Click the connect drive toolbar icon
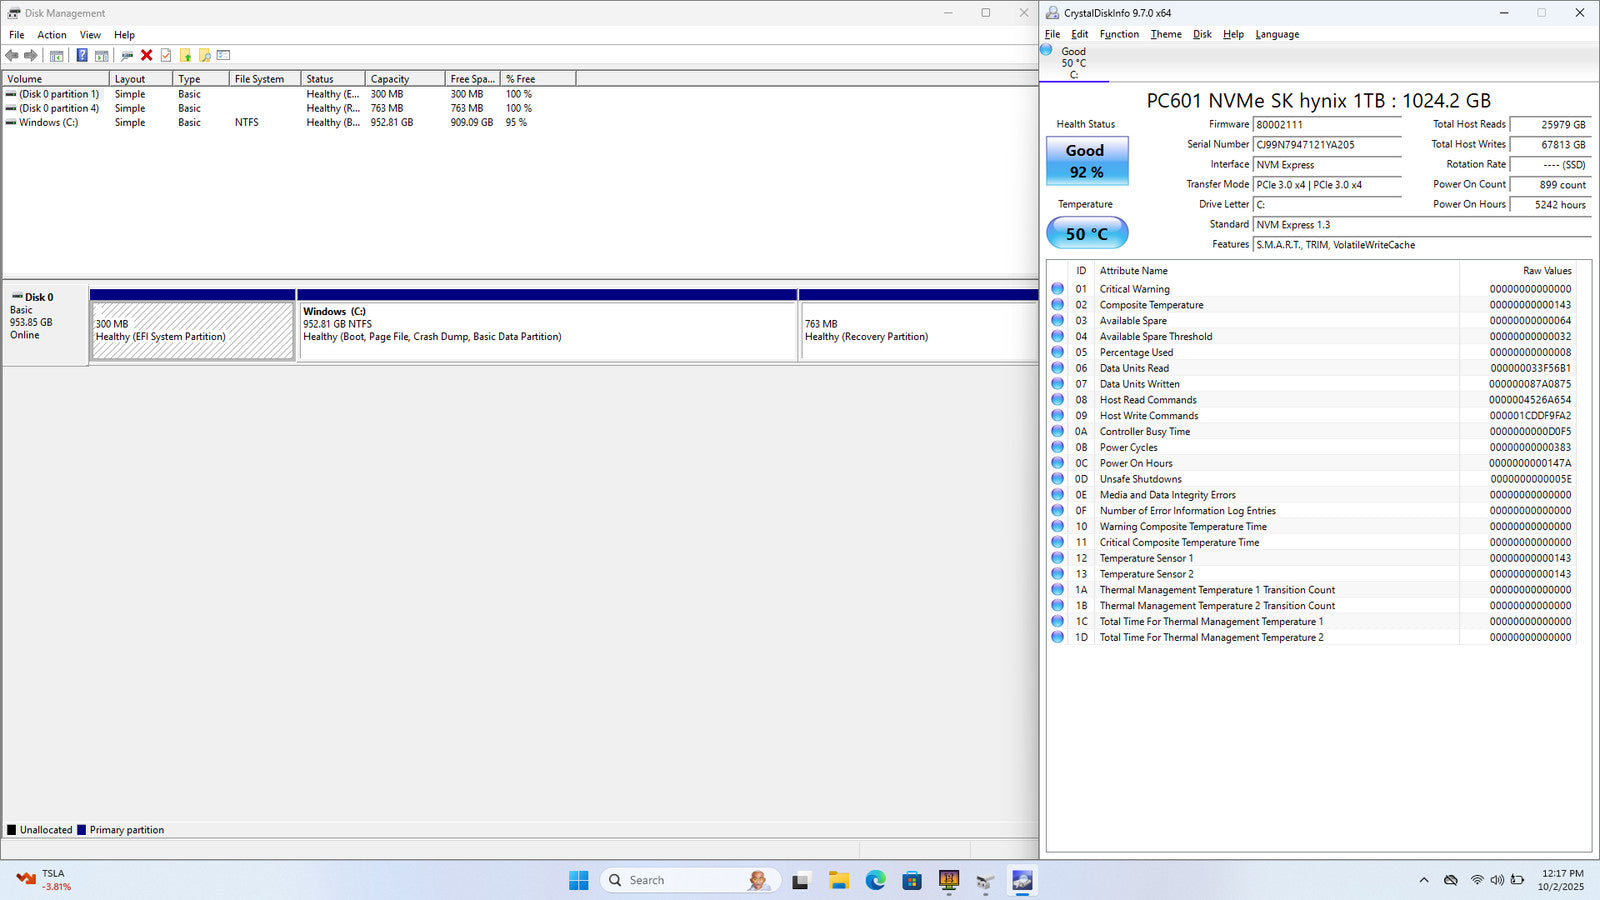 click(x=127, y=56)
